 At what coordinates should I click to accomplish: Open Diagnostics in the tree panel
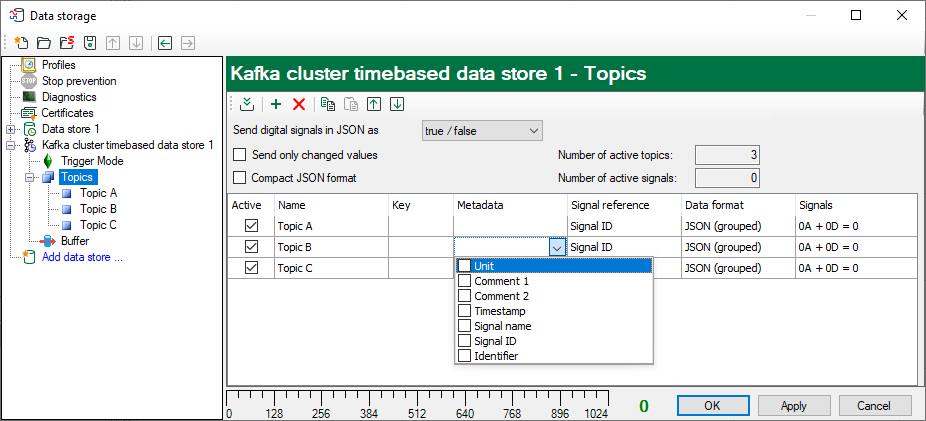tap(69, 97)
